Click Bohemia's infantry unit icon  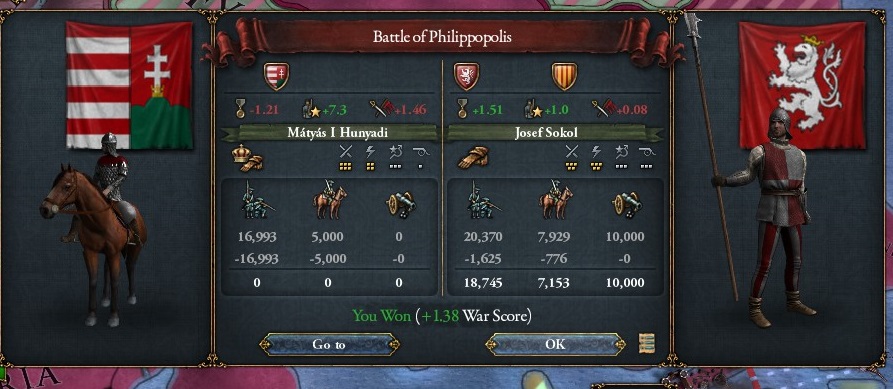[x=484, y=200]
